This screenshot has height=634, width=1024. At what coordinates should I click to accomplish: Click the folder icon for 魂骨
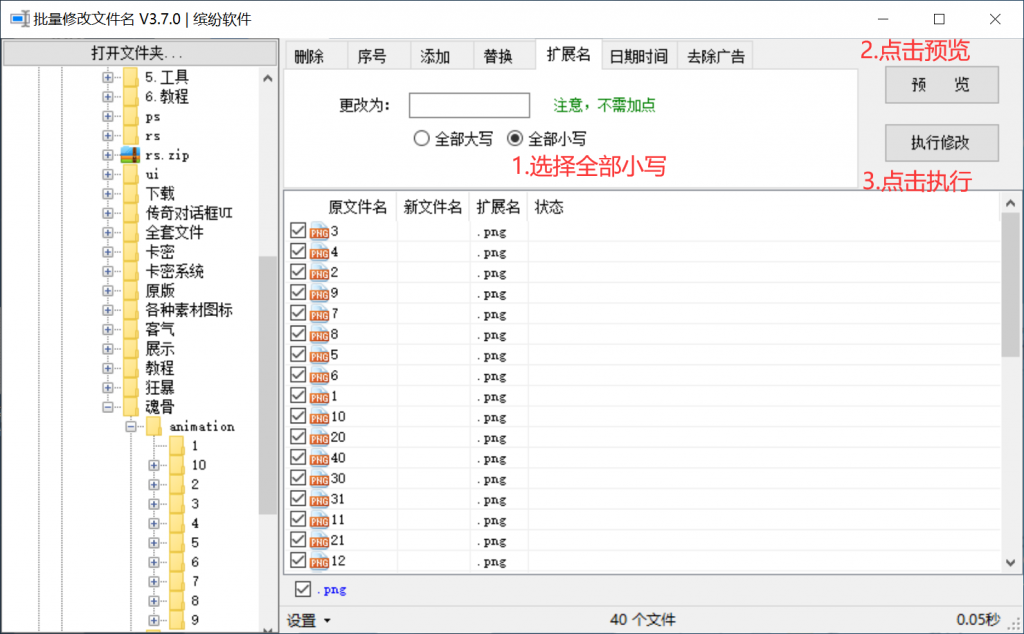coord(131,407)
